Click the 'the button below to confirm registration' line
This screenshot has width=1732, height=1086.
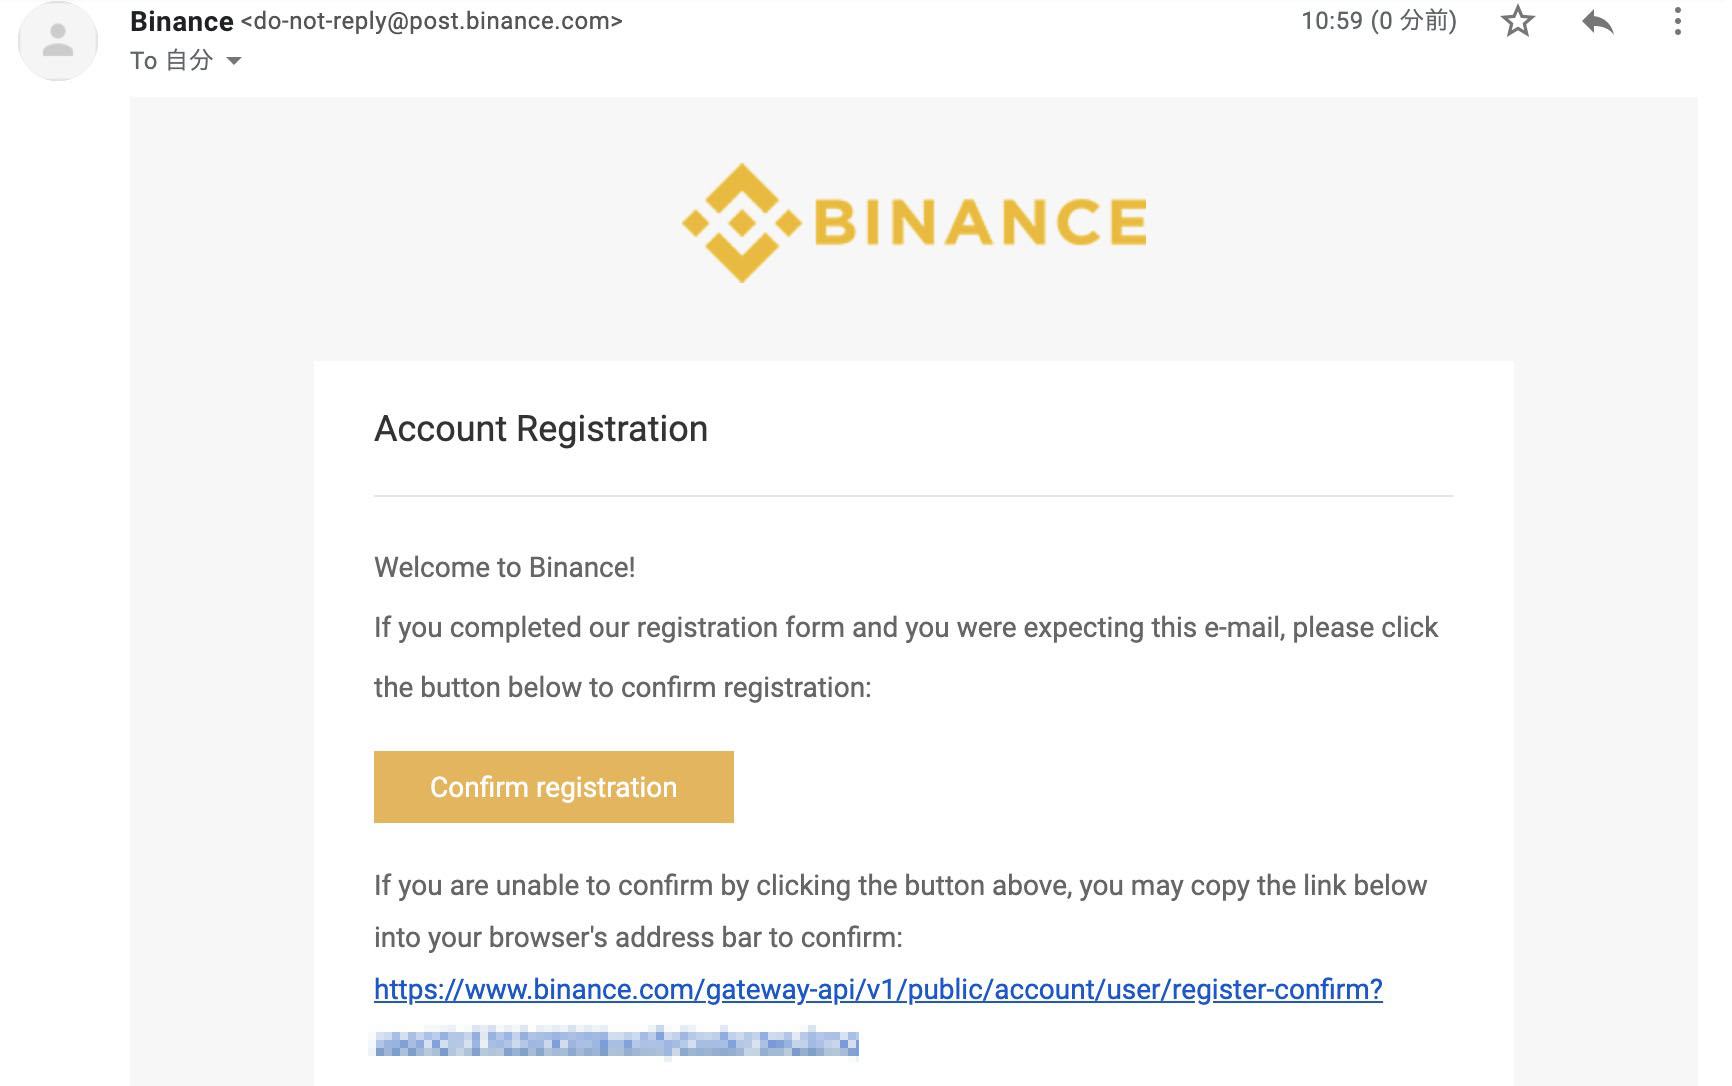pyautogui.click(x=623, y=687)
